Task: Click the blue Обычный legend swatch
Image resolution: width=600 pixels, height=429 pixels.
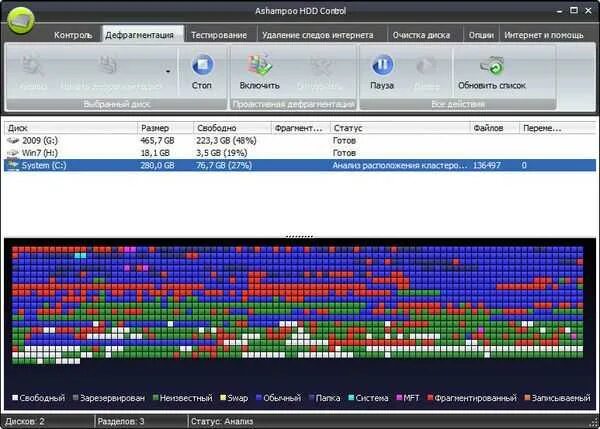Action: click(259, 398)
